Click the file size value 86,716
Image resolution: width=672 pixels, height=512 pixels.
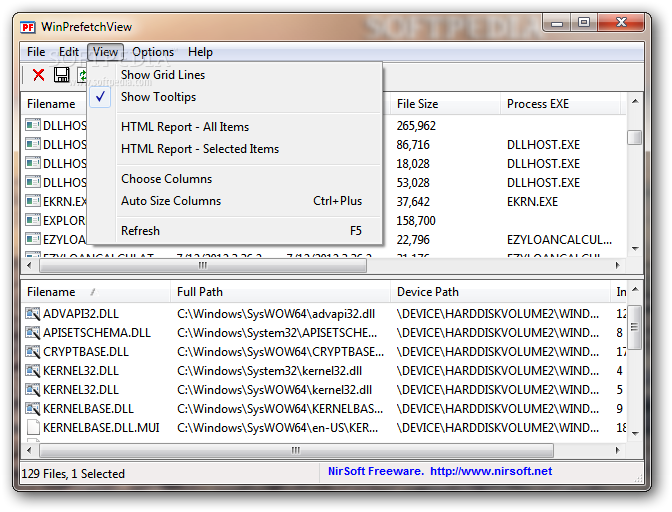(413, 145)
